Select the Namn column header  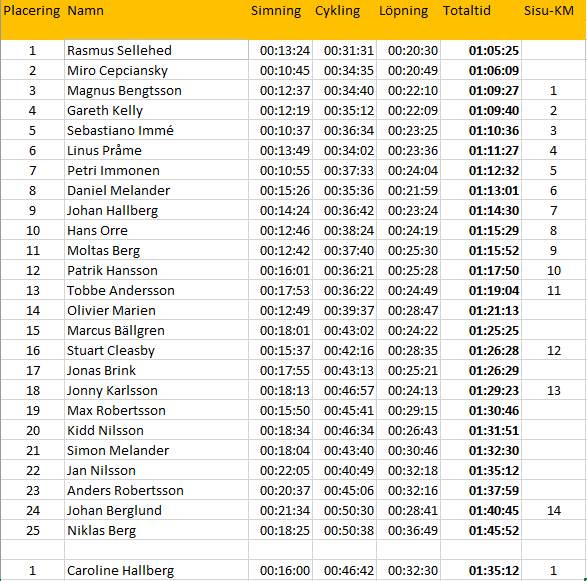tap(156, 19)
